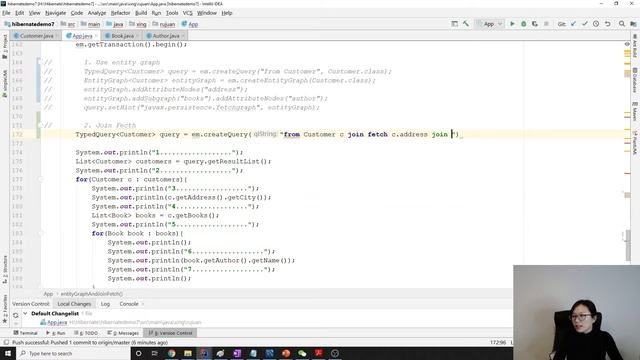This screenshot has width=640, height=360.
Task: Click entityGraphAndJoinFetch() in the editor breadcrumb
Action: coord(92,294)
